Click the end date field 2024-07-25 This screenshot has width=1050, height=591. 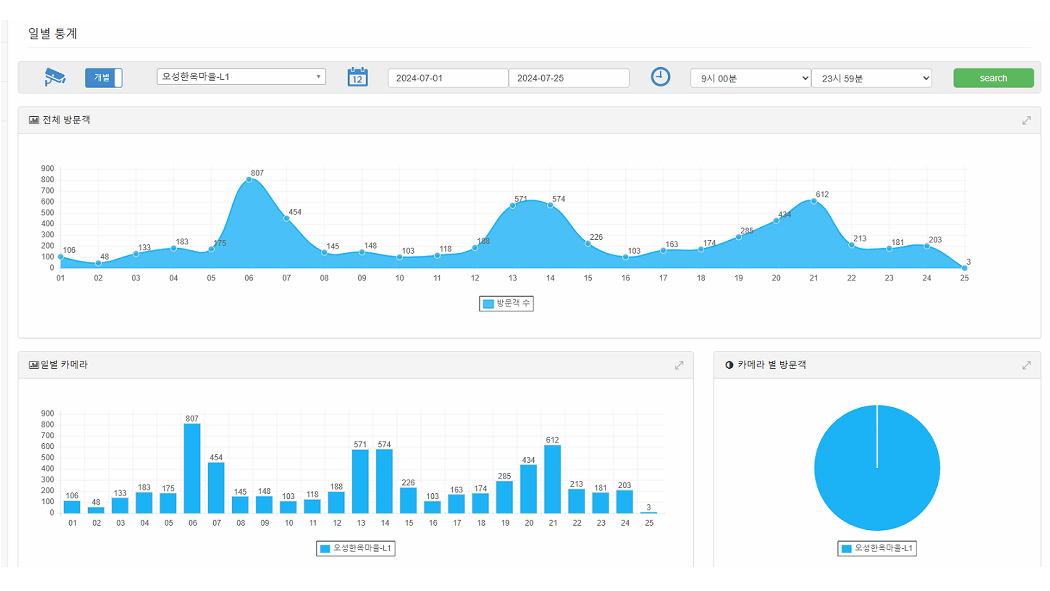pos(568,78)
